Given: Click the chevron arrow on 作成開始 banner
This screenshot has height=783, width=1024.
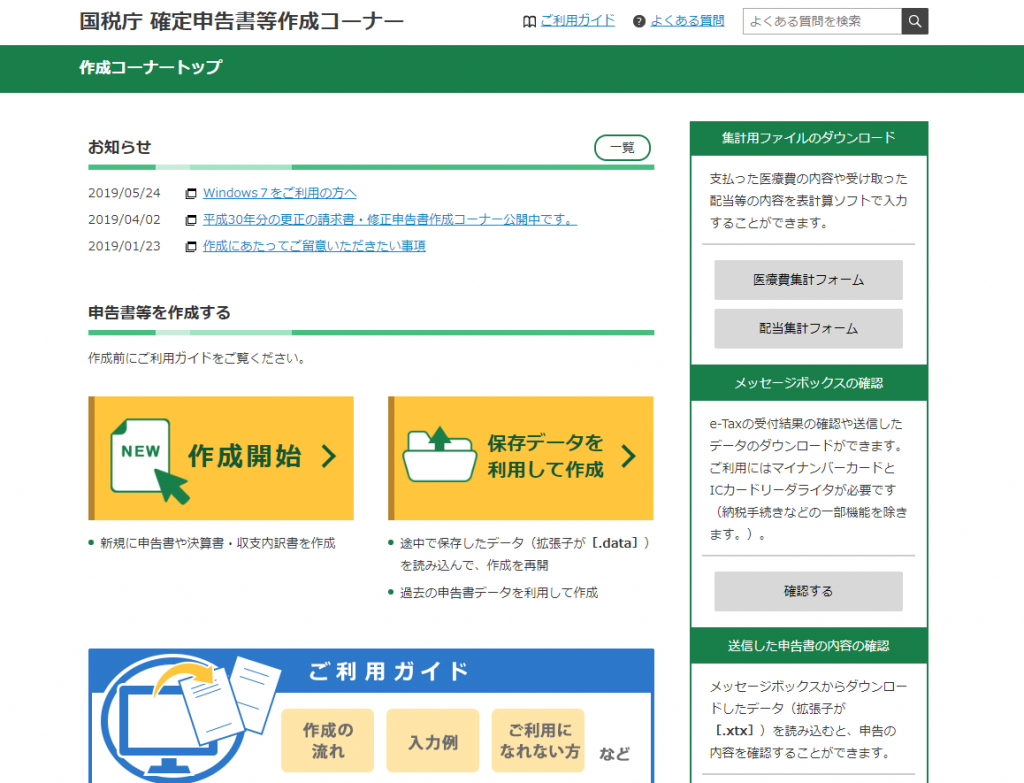Looking at the screenshot, I should (328, 457).
